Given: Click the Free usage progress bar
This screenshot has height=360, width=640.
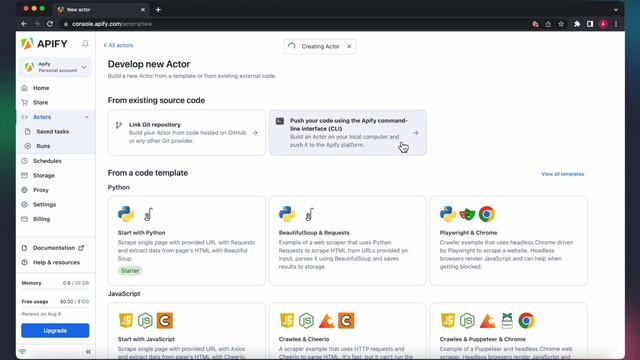Looking at the screenshot, I should [55, 307].
